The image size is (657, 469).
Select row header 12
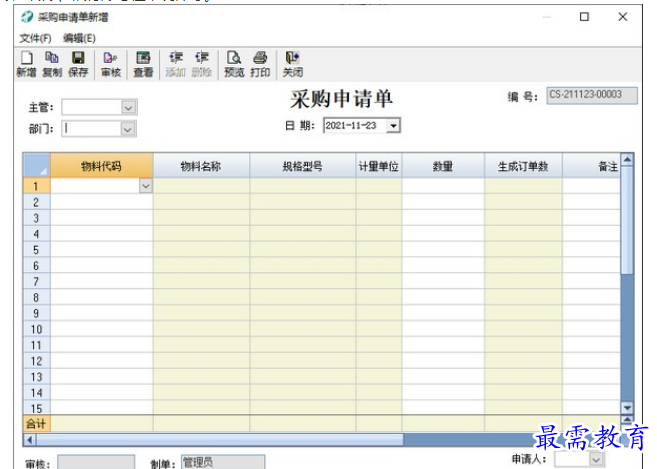click(x=36, y=361)
